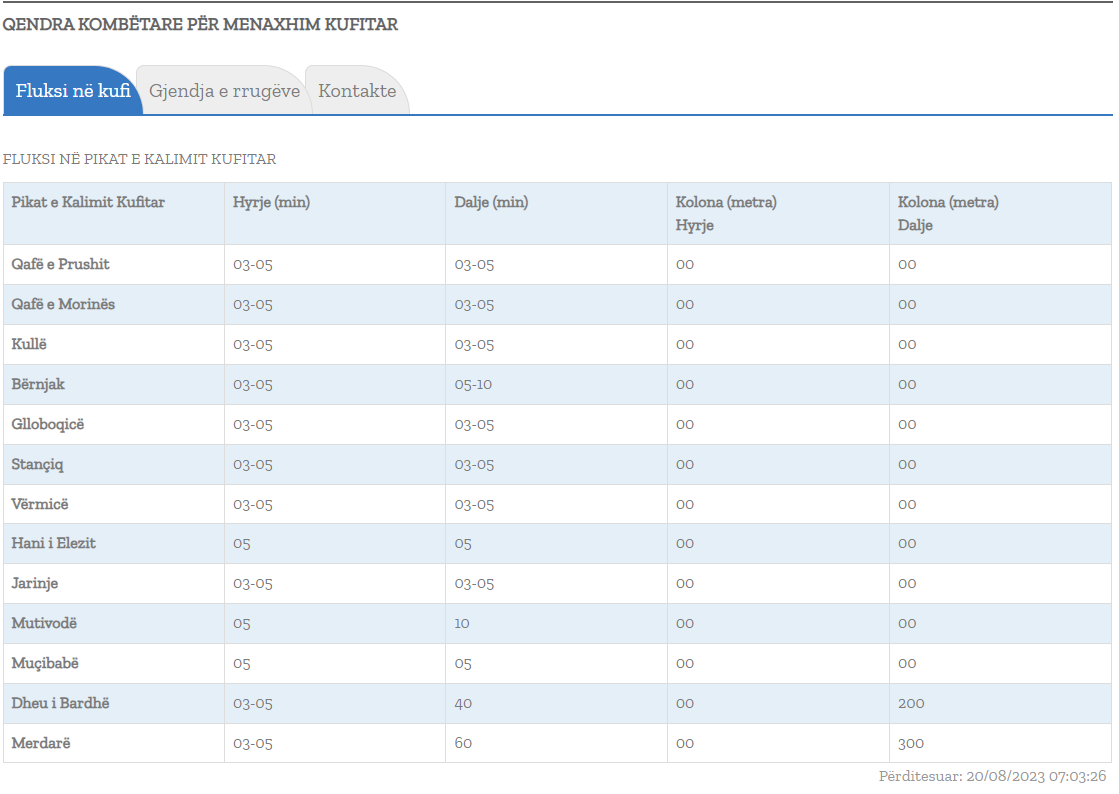Screen dimensions: 1119x794
Task: Open the Kontakte tab
Action: (357, 91)
